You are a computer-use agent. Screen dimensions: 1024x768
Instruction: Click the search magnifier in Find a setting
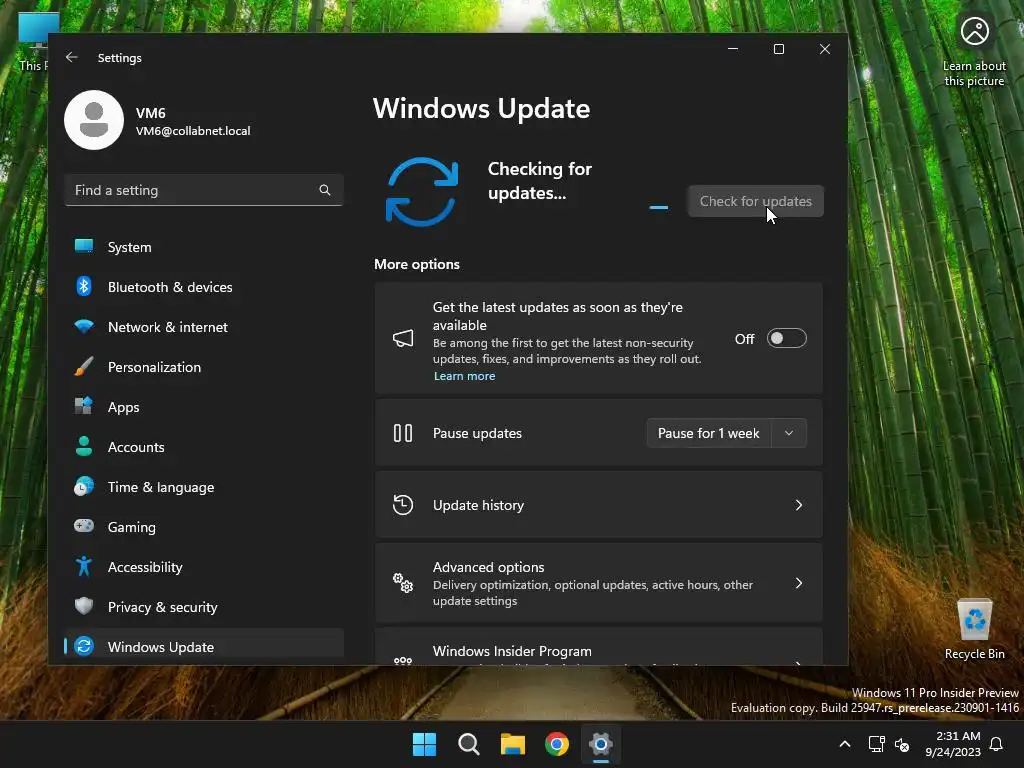(325, 190)
